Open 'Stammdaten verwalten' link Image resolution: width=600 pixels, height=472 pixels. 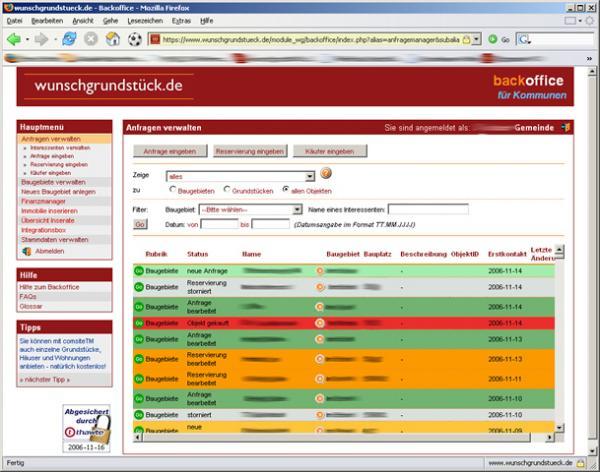coord(55,240)
